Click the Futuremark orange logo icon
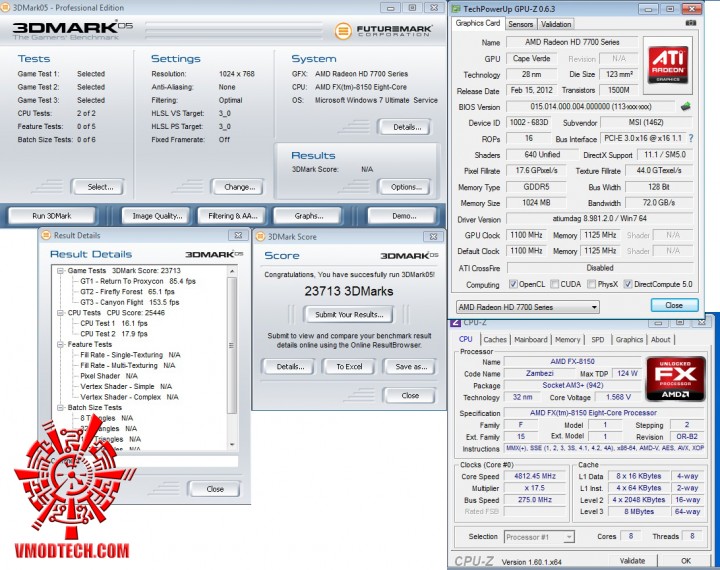 click(343, 31)
